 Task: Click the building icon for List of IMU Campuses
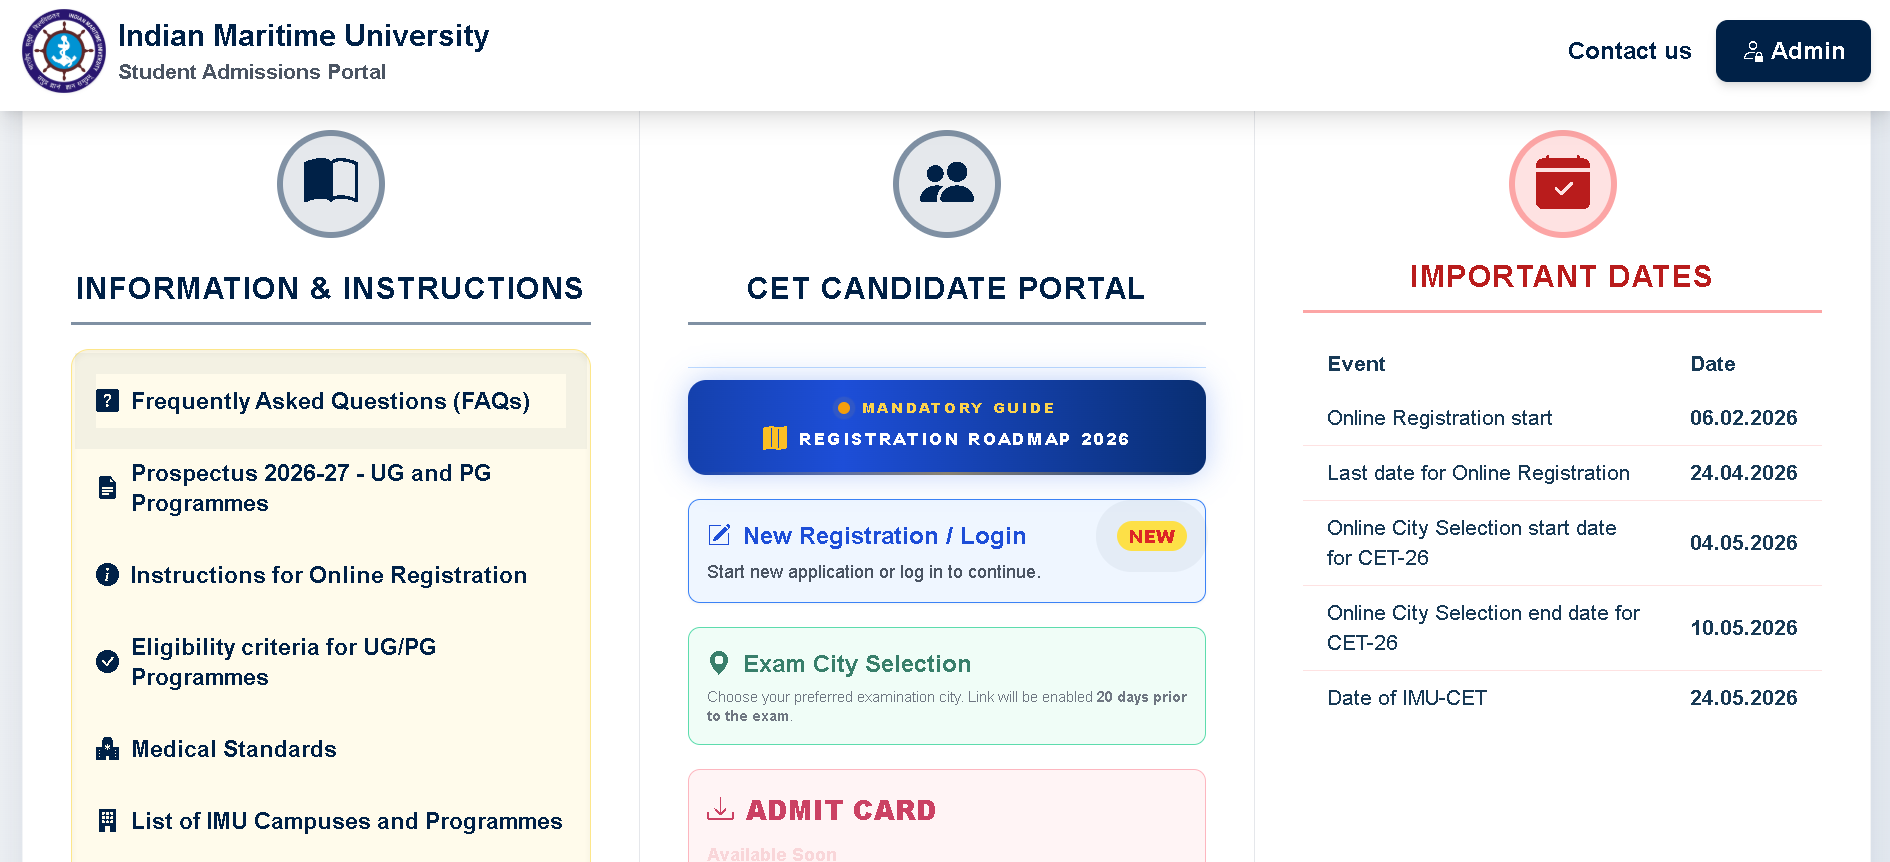(107, 821)
